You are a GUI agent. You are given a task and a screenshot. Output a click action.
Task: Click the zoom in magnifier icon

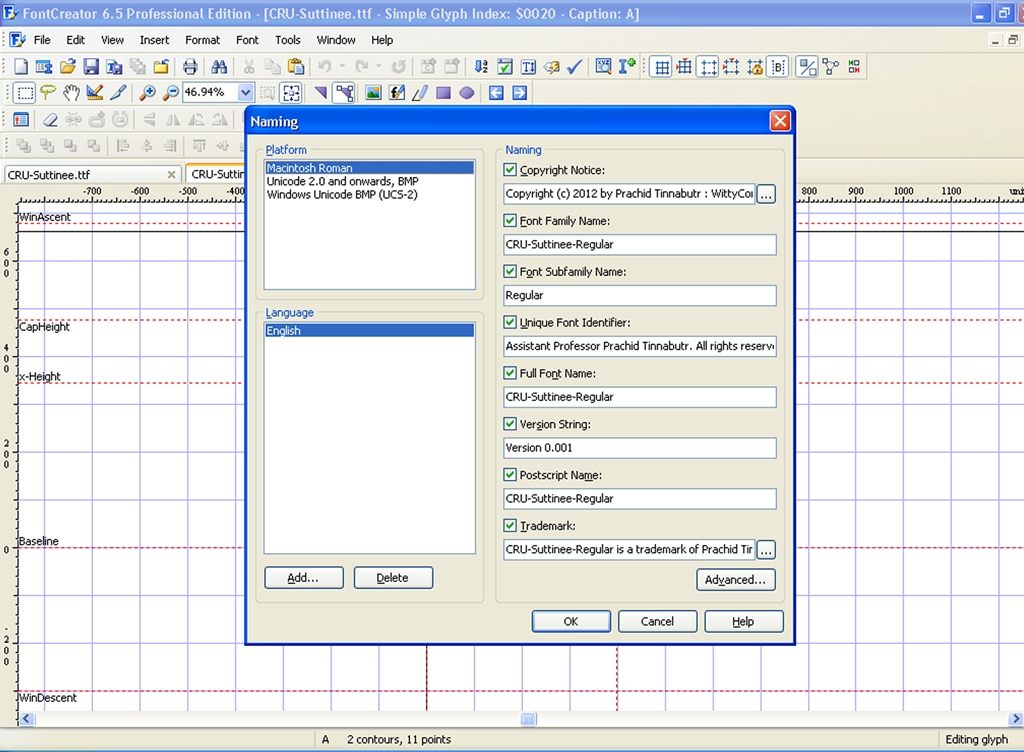pos(147,93)
